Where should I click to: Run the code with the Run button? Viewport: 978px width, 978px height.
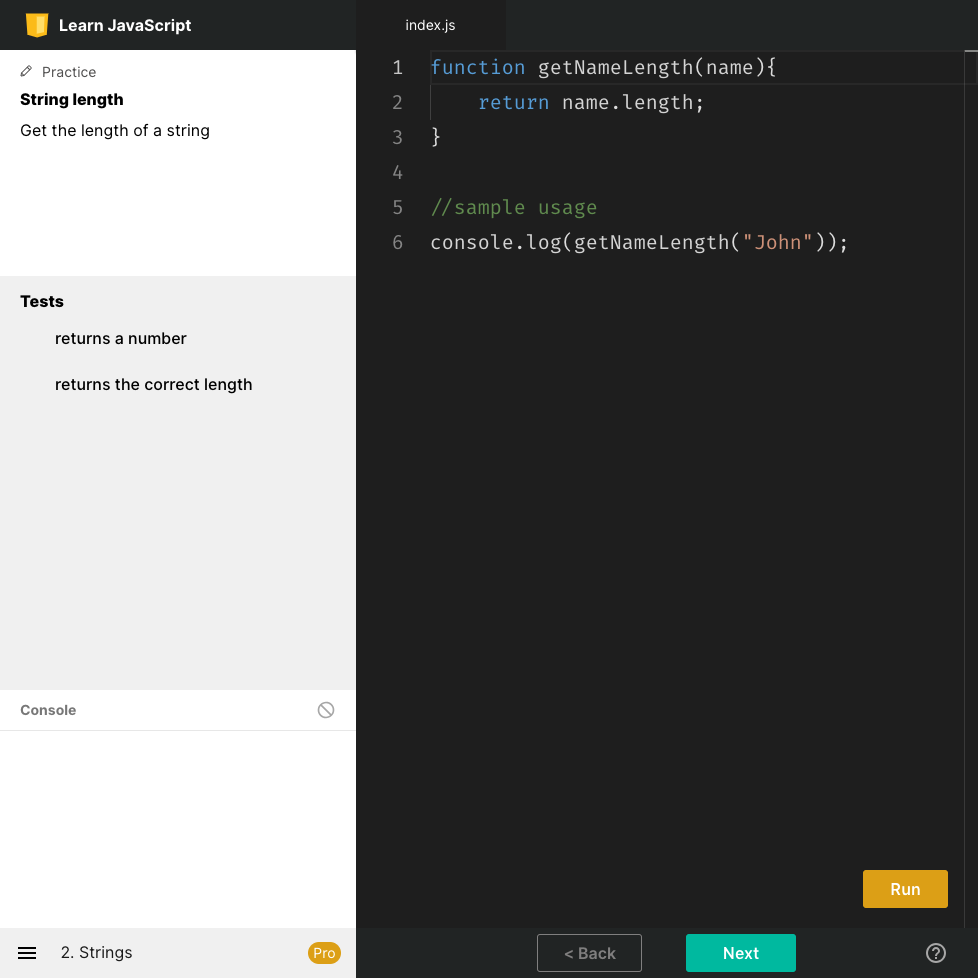point(904,889)
